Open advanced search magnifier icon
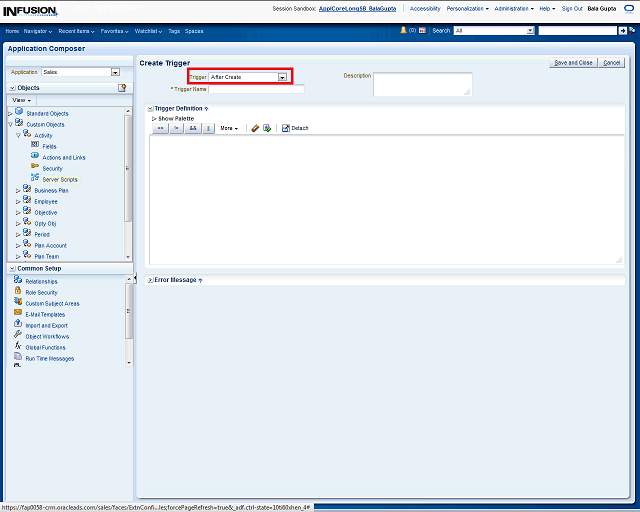This screenshot has height=512, width=640. [632, 30]
